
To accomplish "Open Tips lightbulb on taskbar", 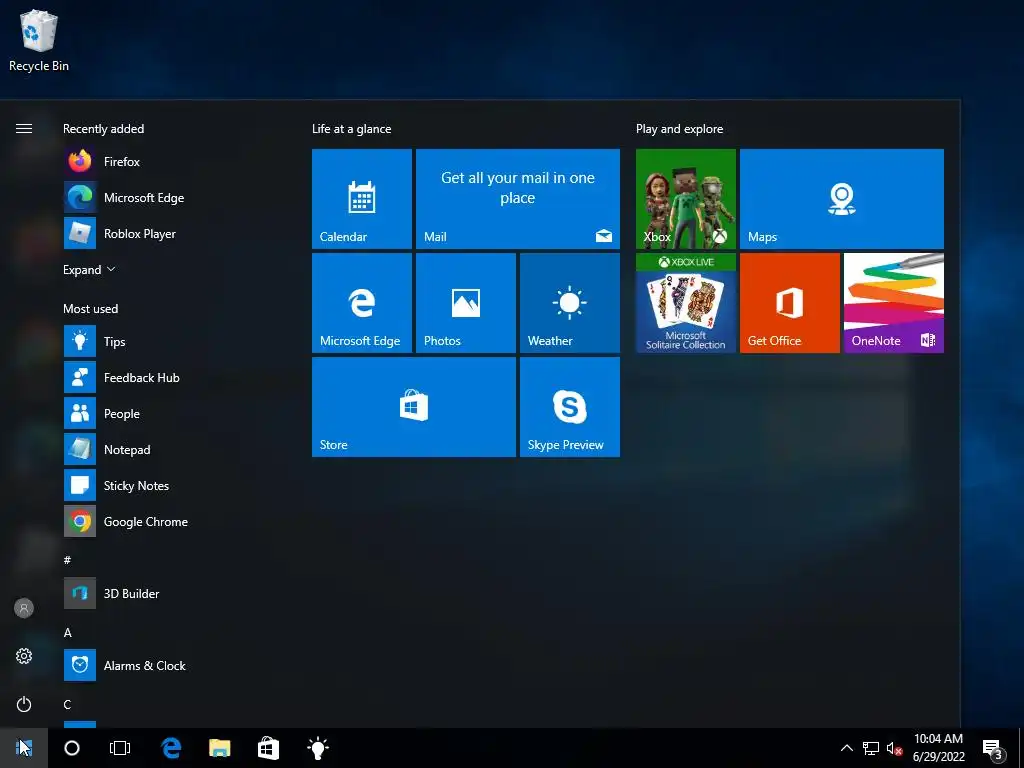I will point(317,748).
